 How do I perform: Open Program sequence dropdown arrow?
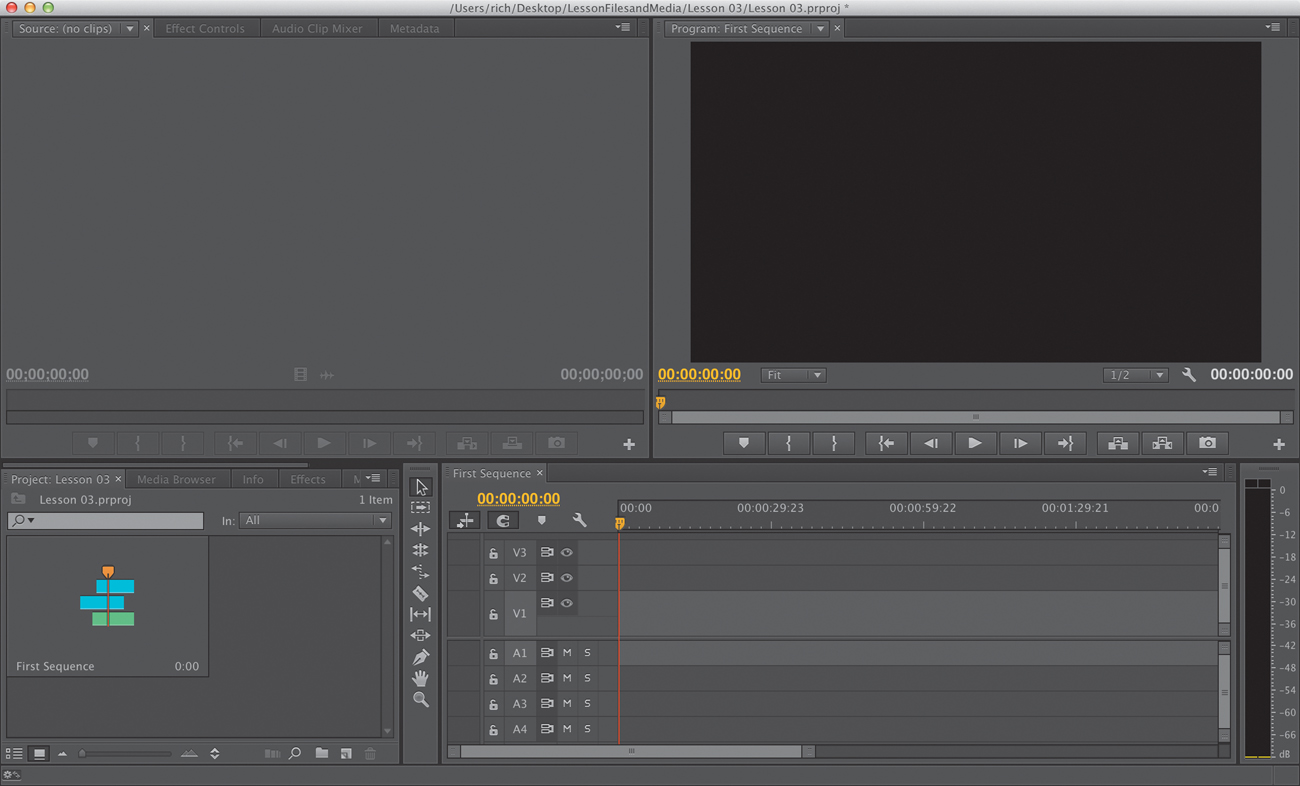(x=820, y=29)
